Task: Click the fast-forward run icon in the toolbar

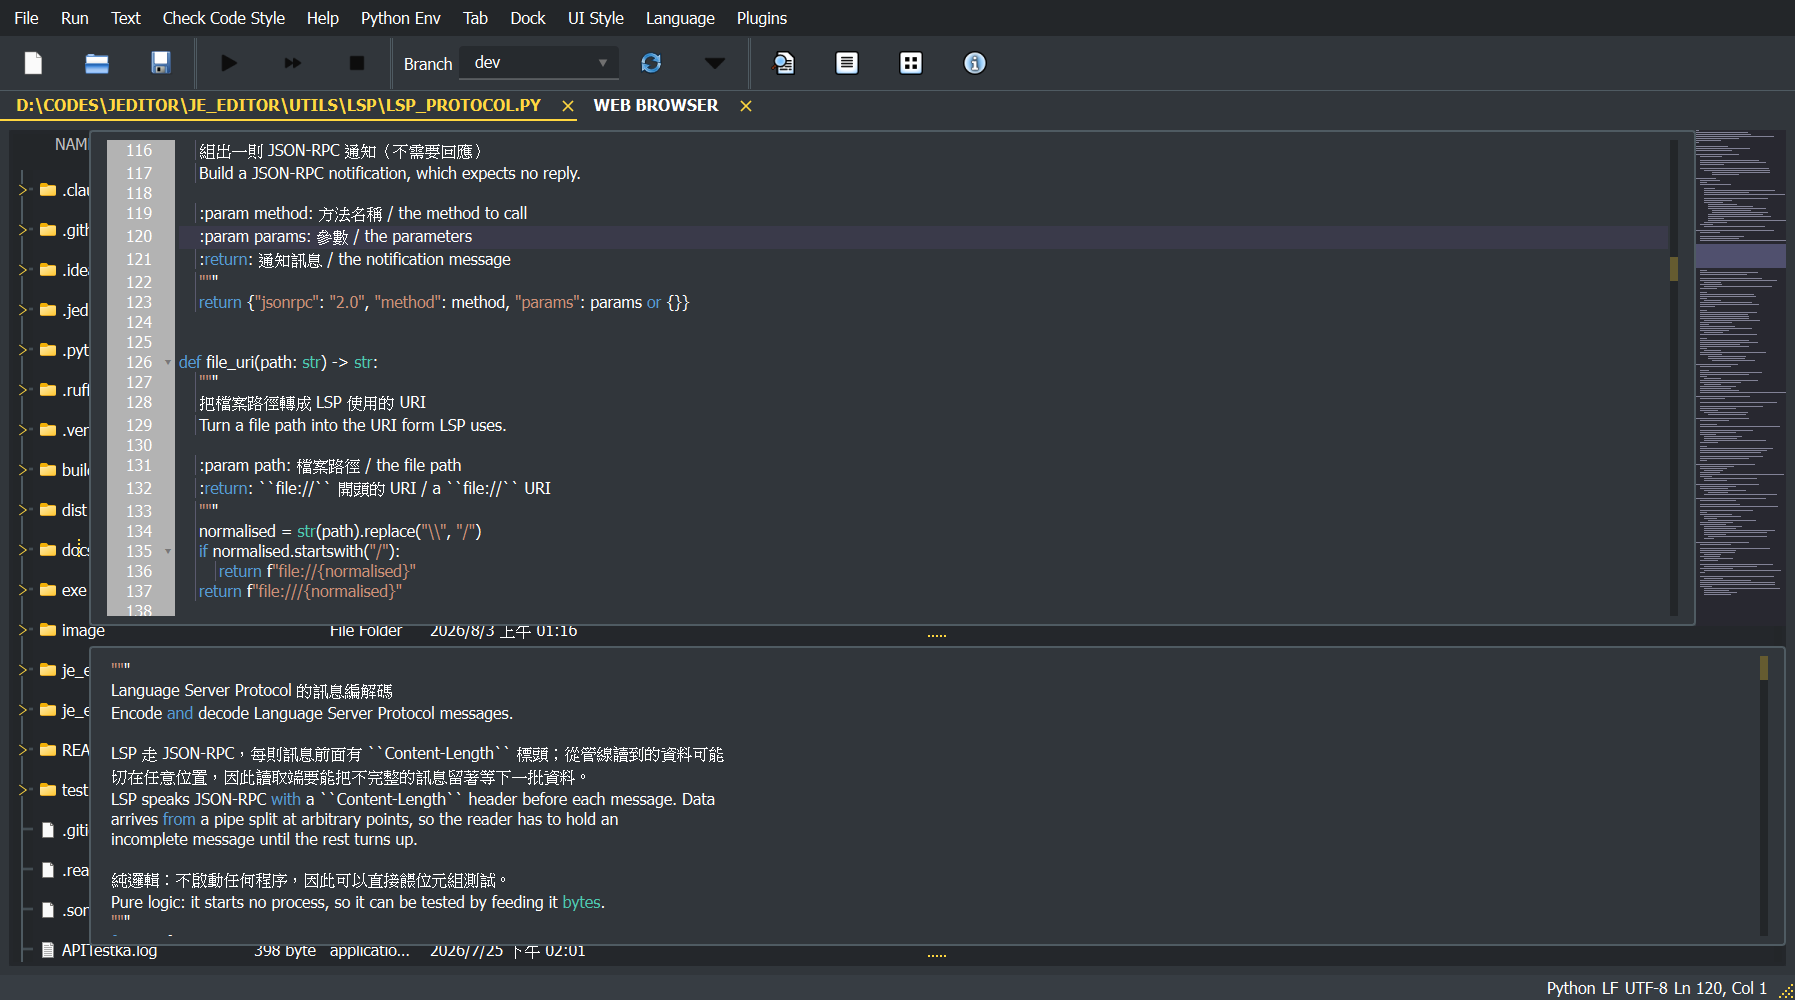Action: (293, 63)
